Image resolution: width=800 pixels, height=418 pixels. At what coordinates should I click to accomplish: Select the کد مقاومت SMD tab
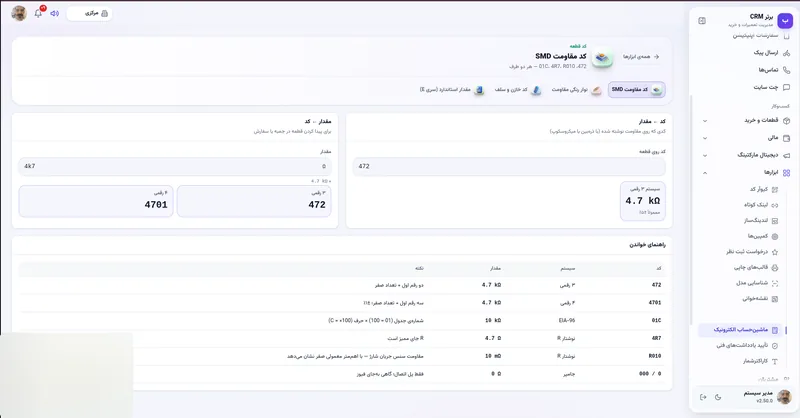(x=636, y=90)
